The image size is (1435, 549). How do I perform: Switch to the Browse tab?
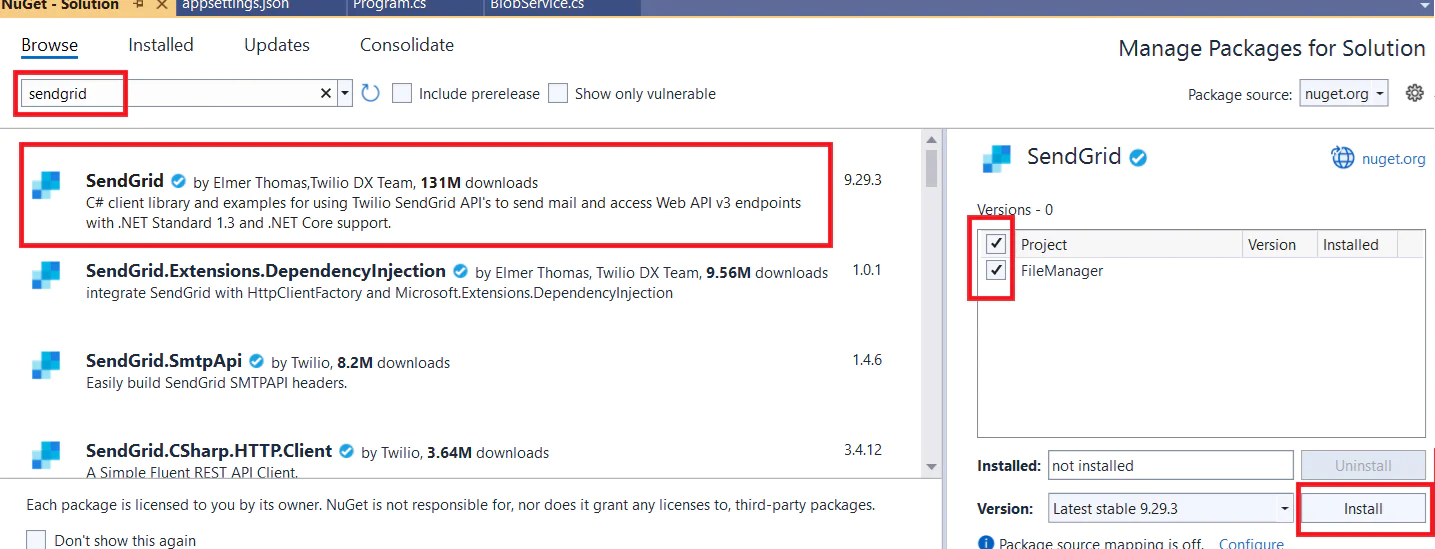tap(49, 45)
